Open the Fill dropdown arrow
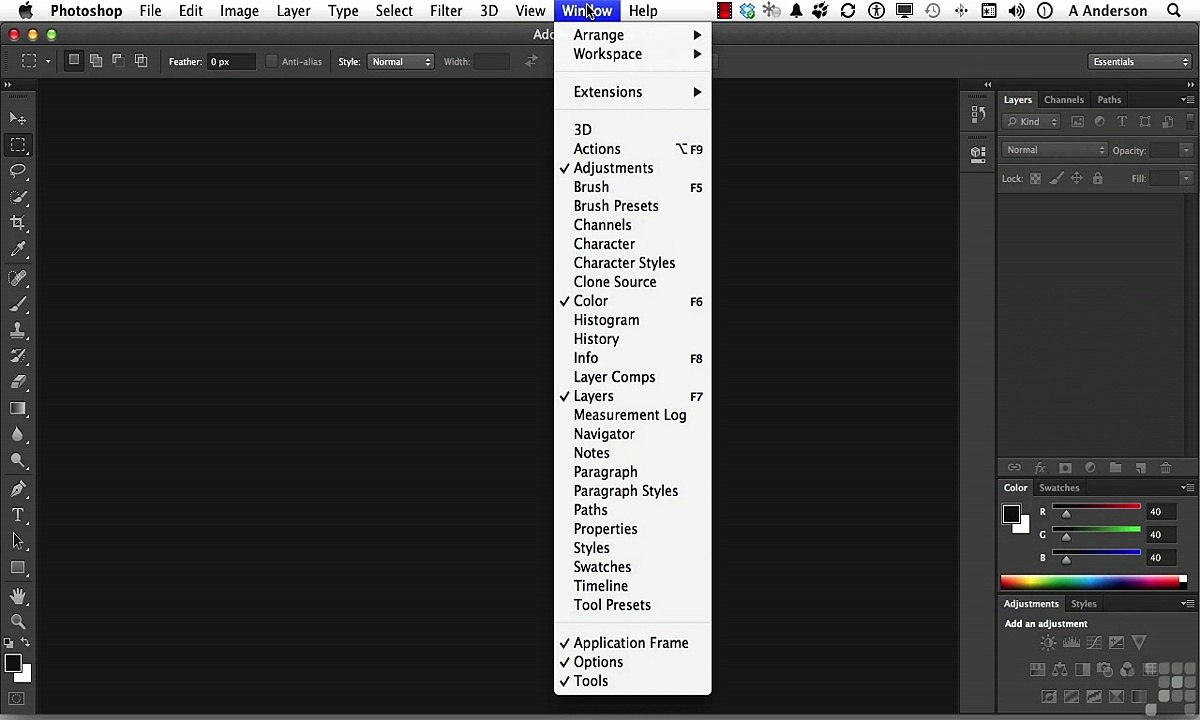The height and width of the screenshot is (720, 1200). tap(1186, 178)
